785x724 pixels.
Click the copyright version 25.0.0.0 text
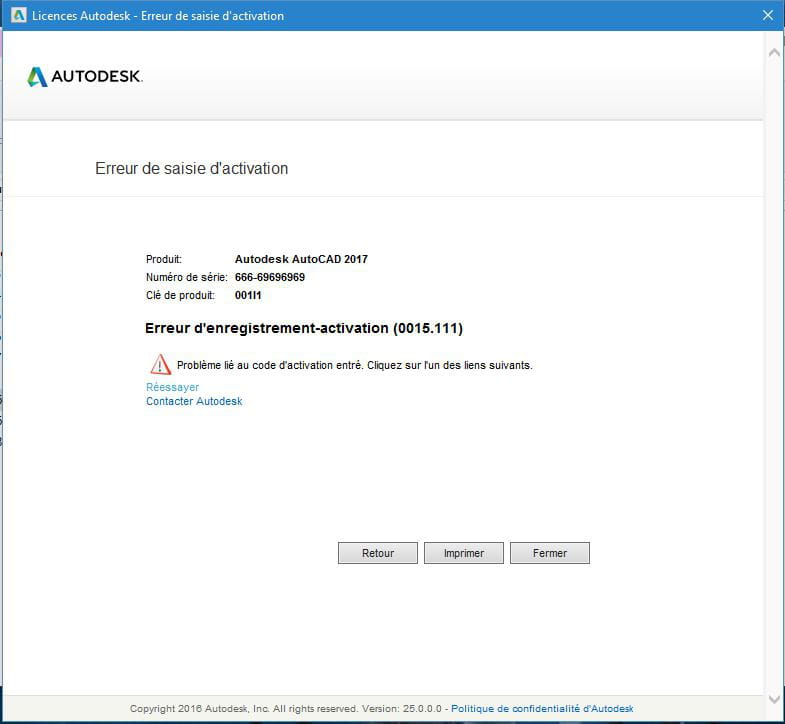286,708
